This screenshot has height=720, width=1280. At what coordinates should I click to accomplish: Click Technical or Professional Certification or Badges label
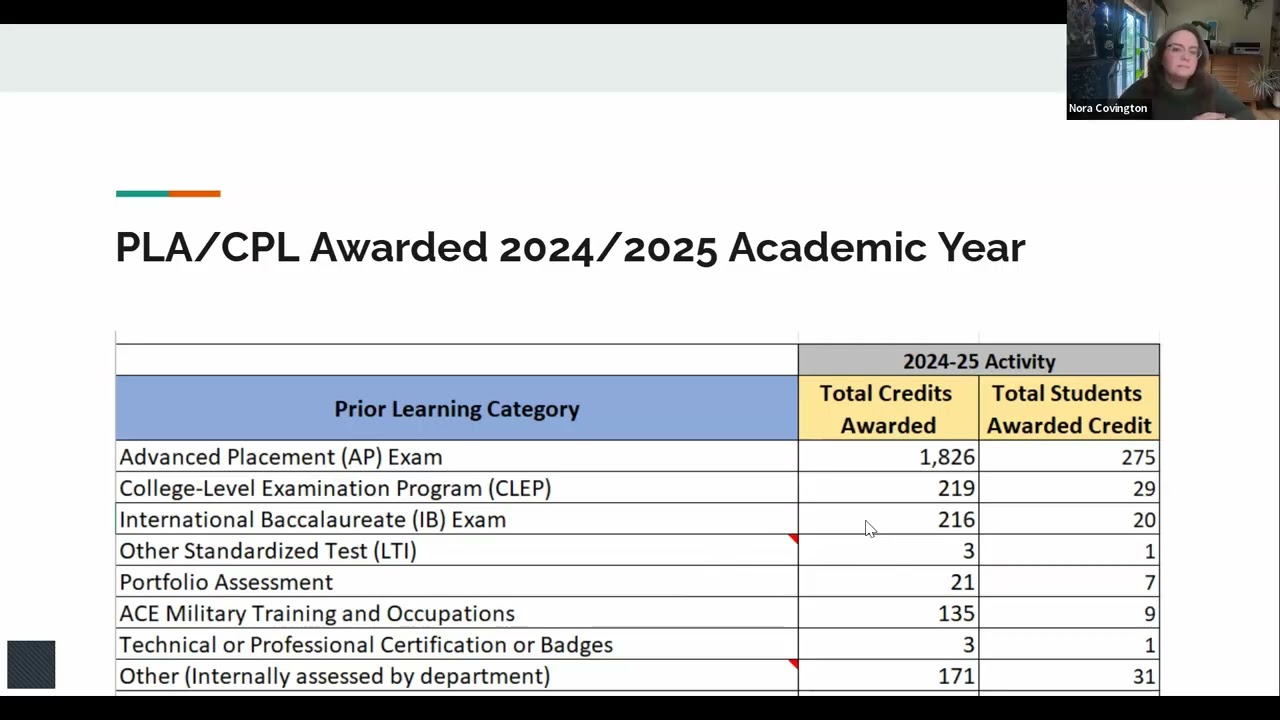coord(366,645)
